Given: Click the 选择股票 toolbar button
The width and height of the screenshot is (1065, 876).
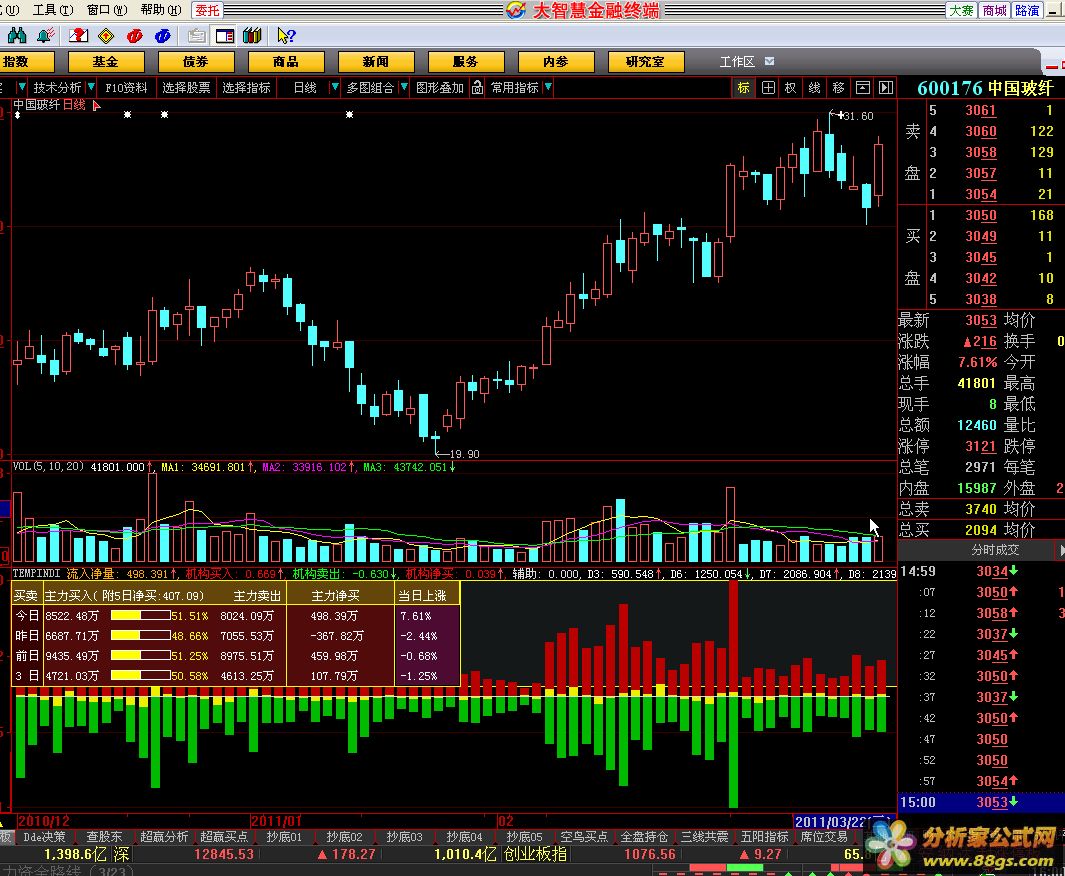Looking at the screenshot, I should point(187,88).
